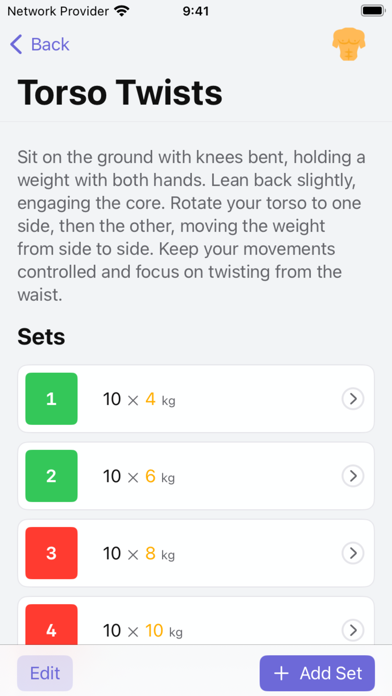
Task: Click the Edit button
Action: (45, 673)
